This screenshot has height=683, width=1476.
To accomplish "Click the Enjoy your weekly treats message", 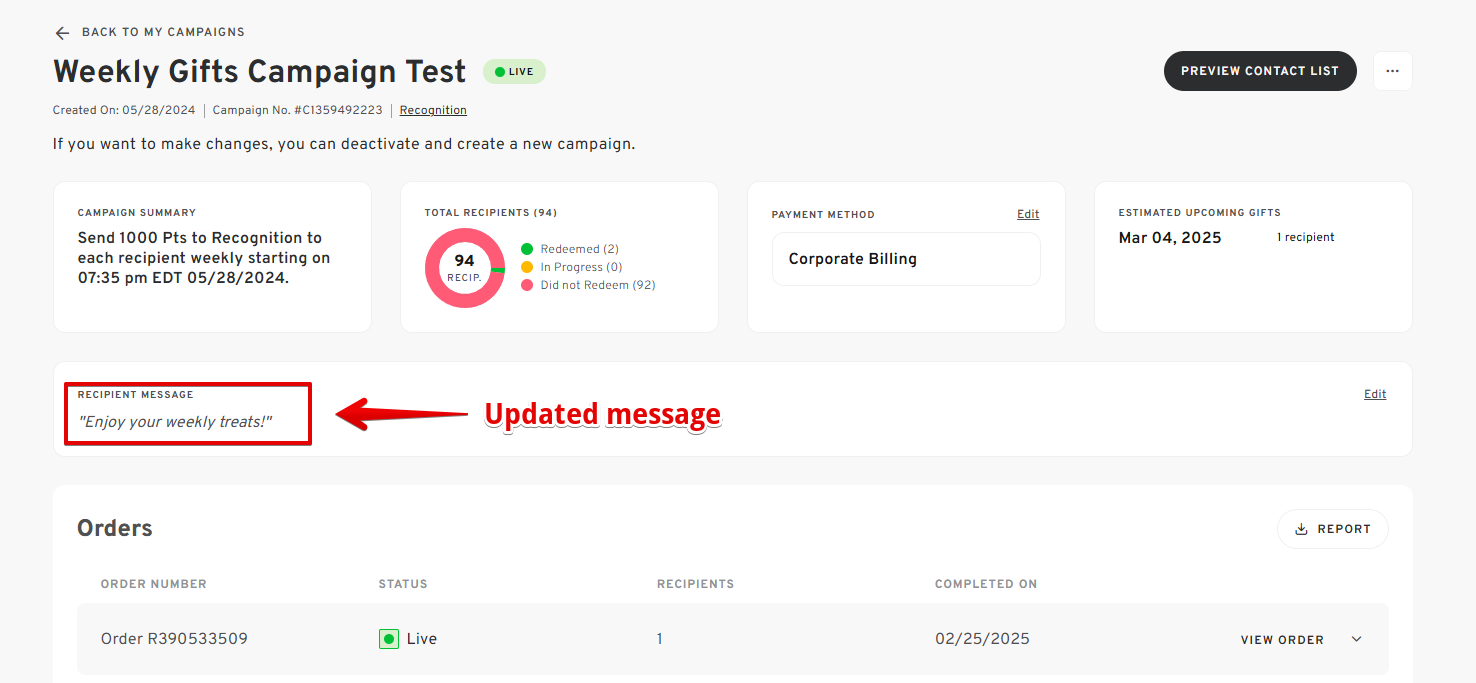I will click(175, 422).
